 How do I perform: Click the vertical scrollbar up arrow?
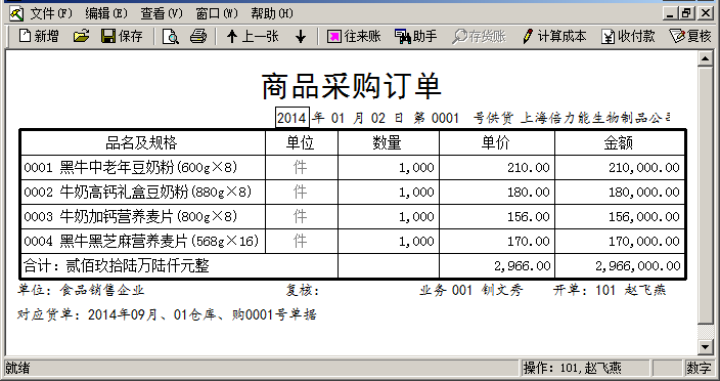click(x=705, y=59)
